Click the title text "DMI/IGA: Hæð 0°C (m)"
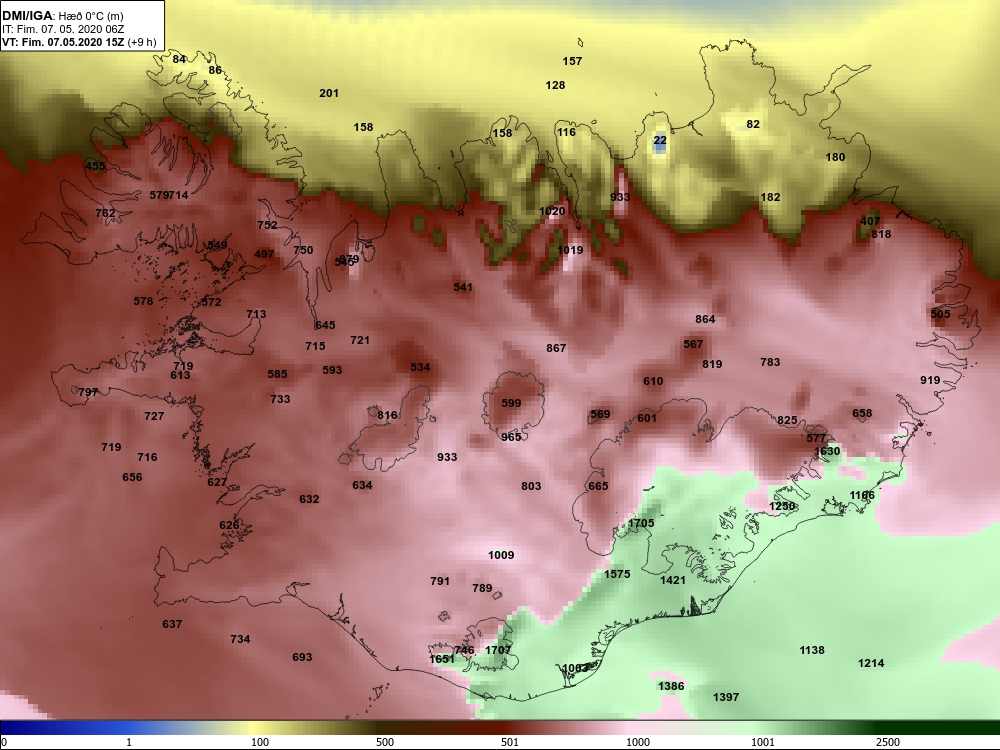Image resolution: width=1000 pixels, height=750 pixels. pos(62,16)
